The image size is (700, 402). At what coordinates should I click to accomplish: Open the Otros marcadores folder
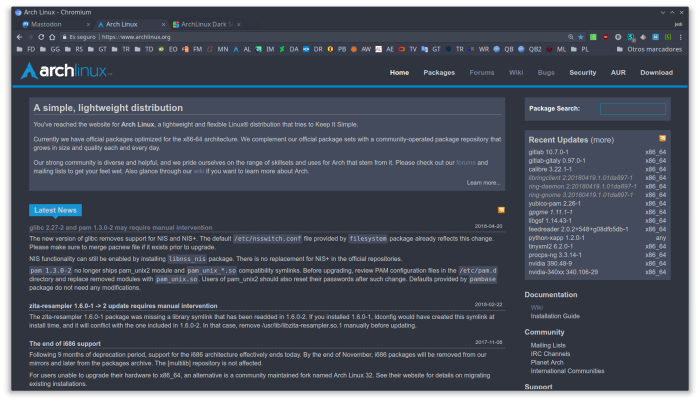coord(650,50)
